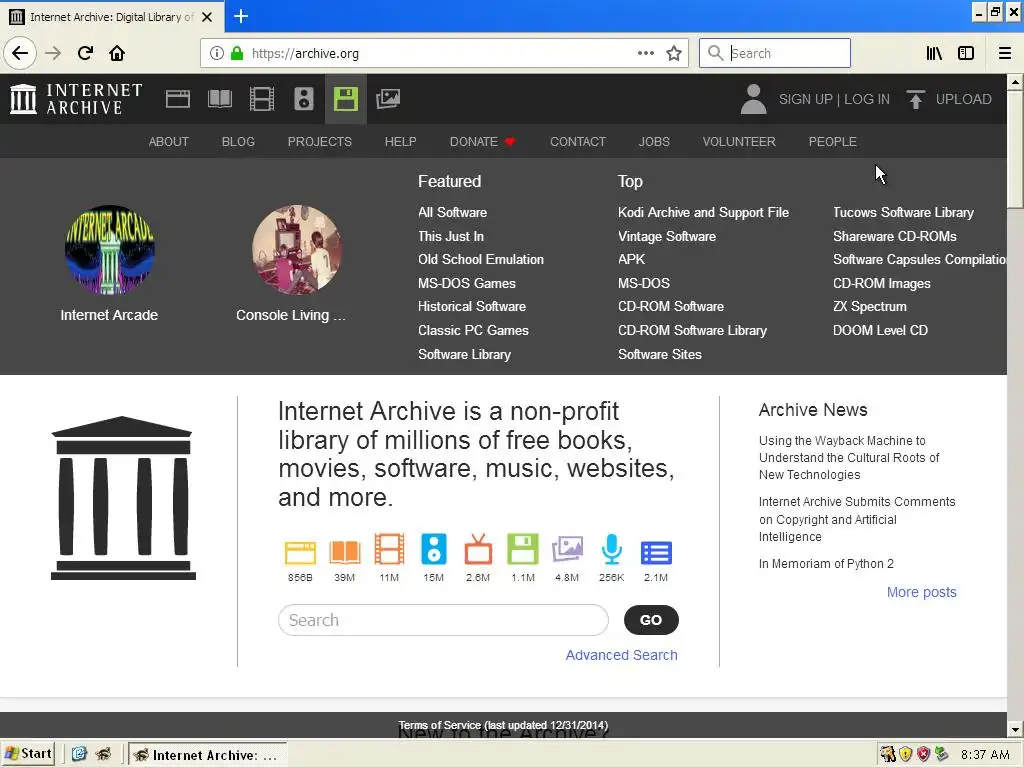Open the Texts book icon in navbar
The image size is (1024, 768).
219,99
